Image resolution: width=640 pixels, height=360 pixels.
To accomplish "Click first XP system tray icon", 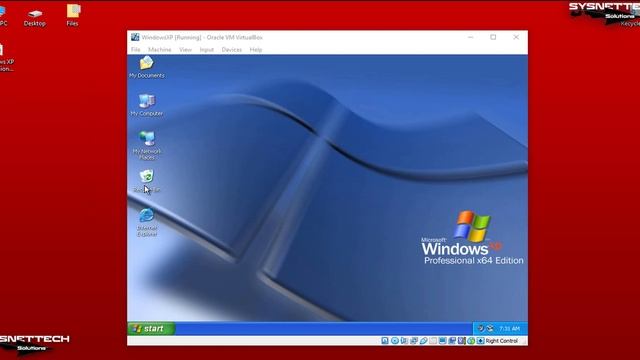I will click(x=480, y=328).
